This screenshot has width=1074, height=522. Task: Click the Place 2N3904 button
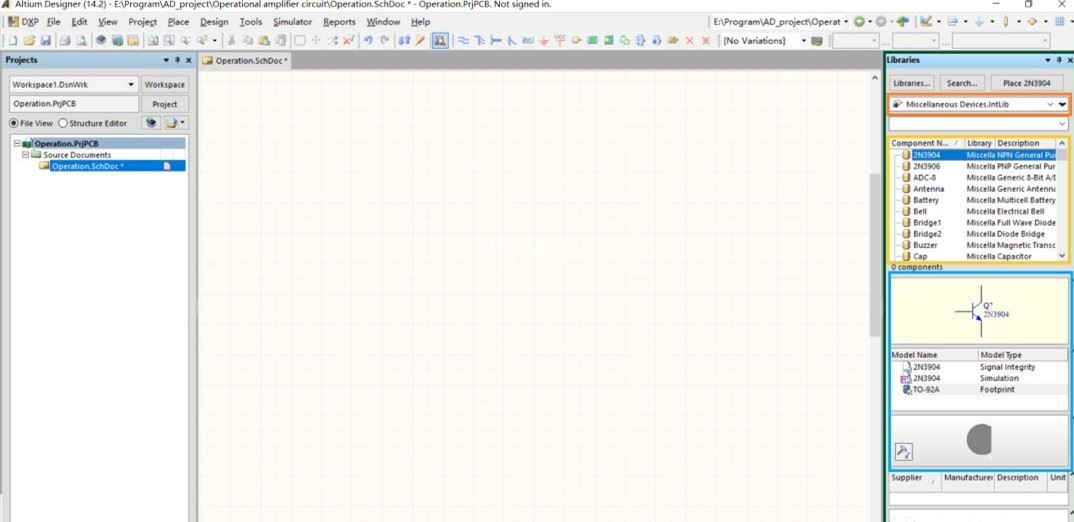[1026, 83]
